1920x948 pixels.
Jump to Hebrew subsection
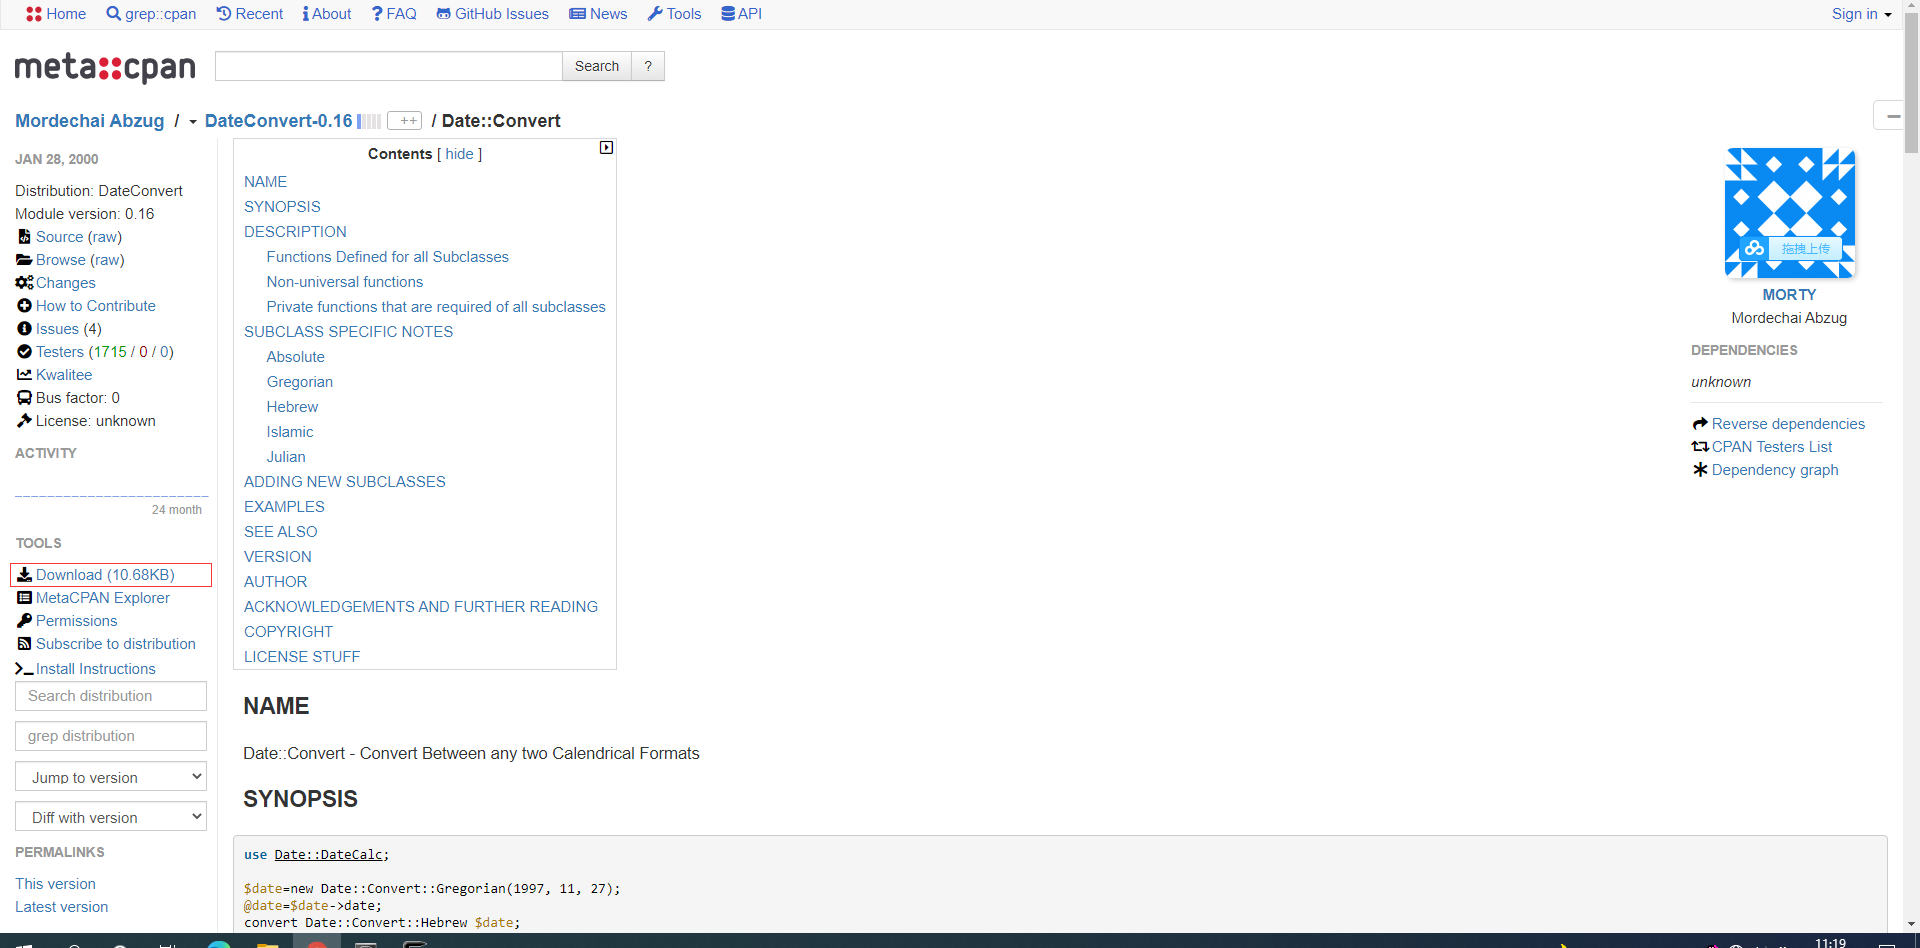pos(293,407)
